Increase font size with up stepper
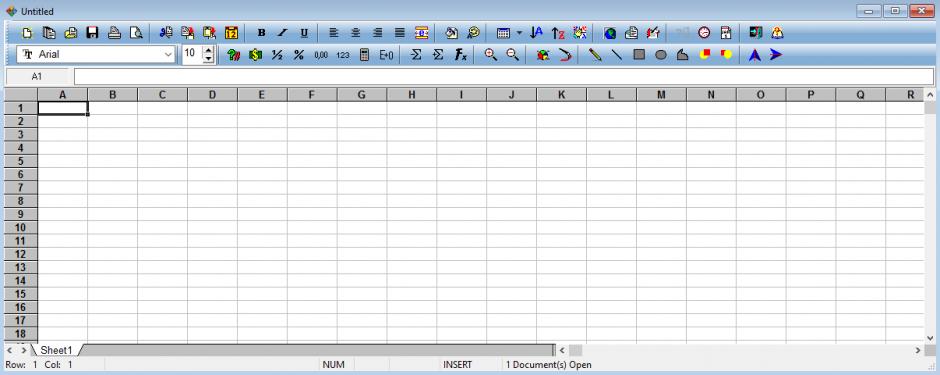The image size is (940, 375). tap(208, 50)
